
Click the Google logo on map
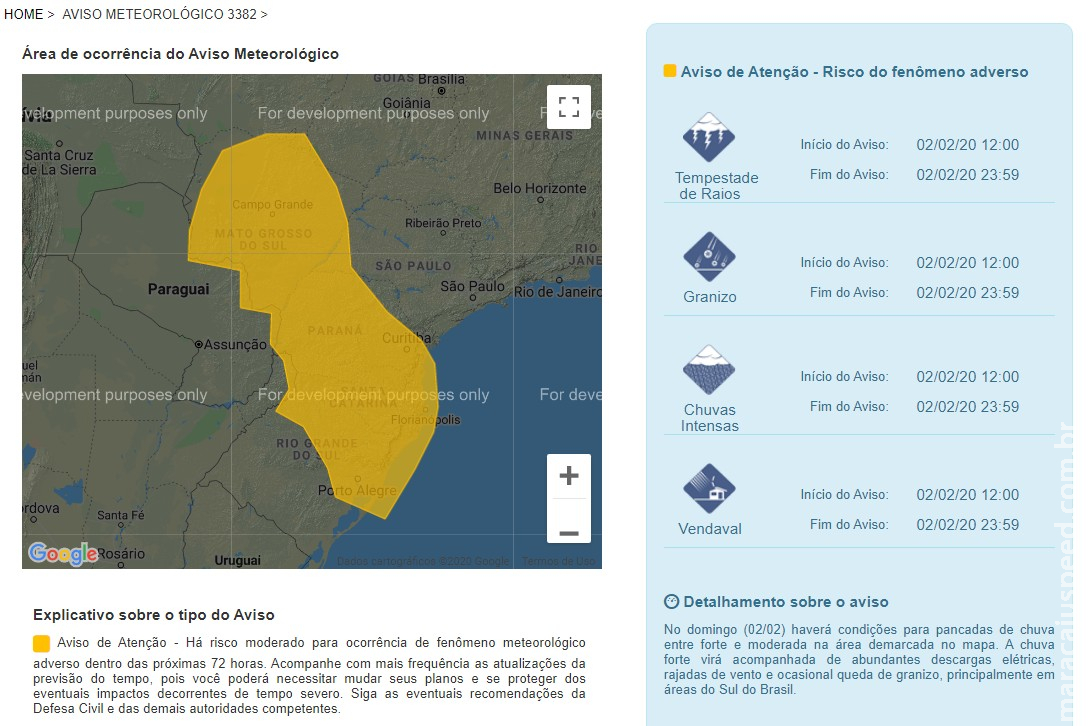63,553
